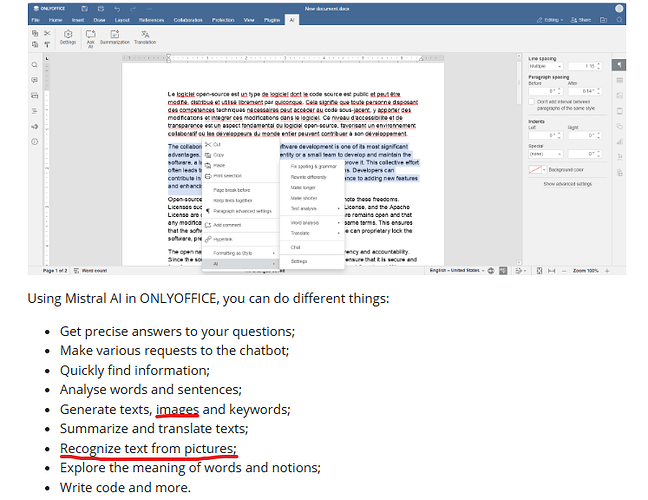Select Make longer menu item
Screen dimensions: 648x500
pyautogui.click(x=312, y=188)
